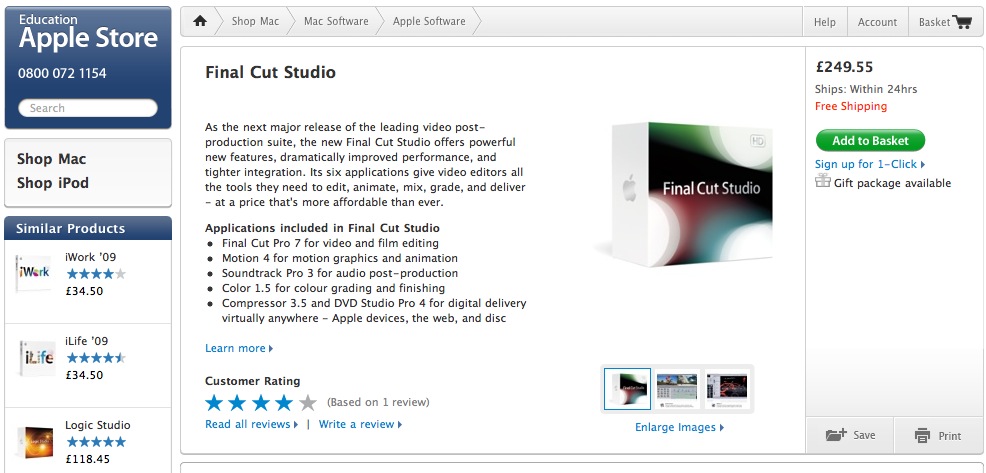Click the Save folder icon
Screen dimensions: 986x473
836,435
